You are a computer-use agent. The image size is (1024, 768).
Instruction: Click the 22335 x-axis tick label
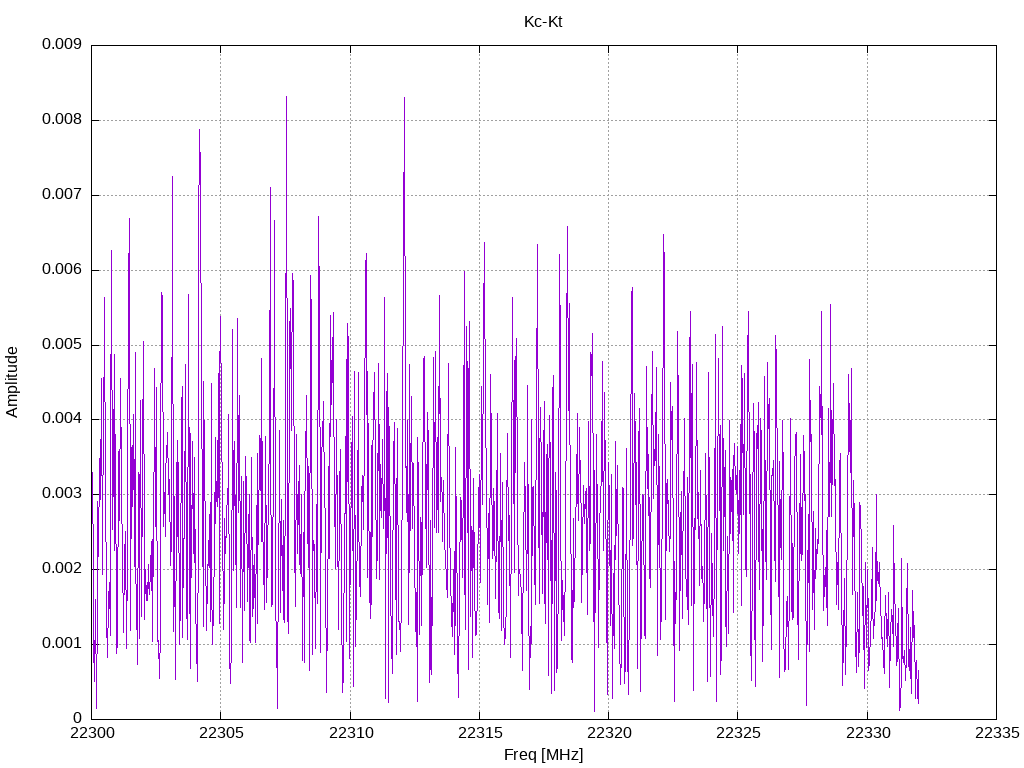[997, 733]
